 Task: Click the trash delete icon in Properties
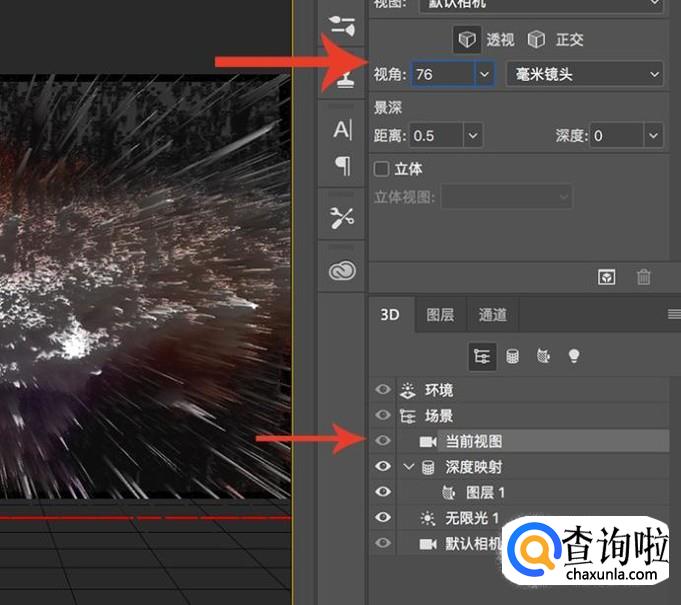[643, 277]
